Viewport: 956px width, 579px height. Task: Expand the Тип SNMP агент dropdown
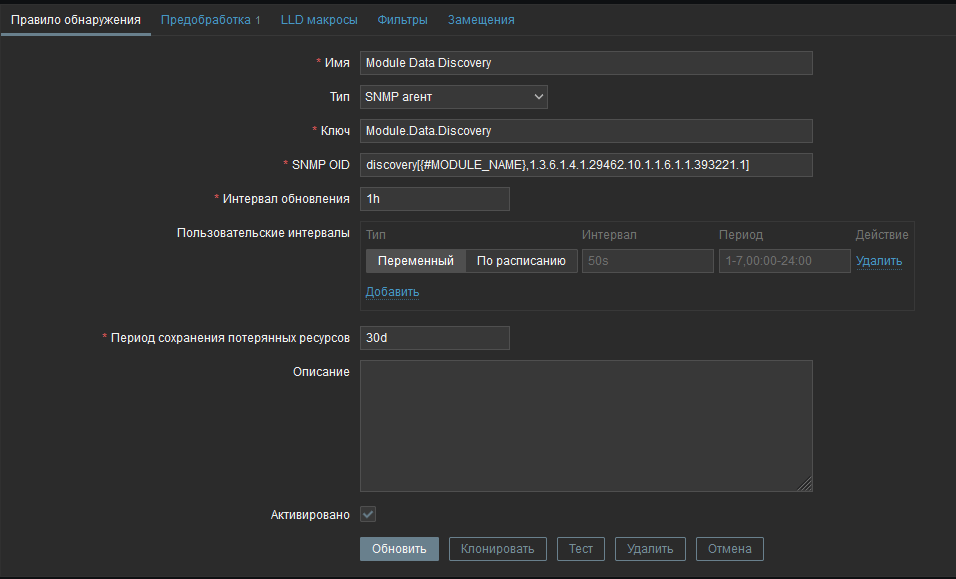pyautogui.click(x=454, y=97)
